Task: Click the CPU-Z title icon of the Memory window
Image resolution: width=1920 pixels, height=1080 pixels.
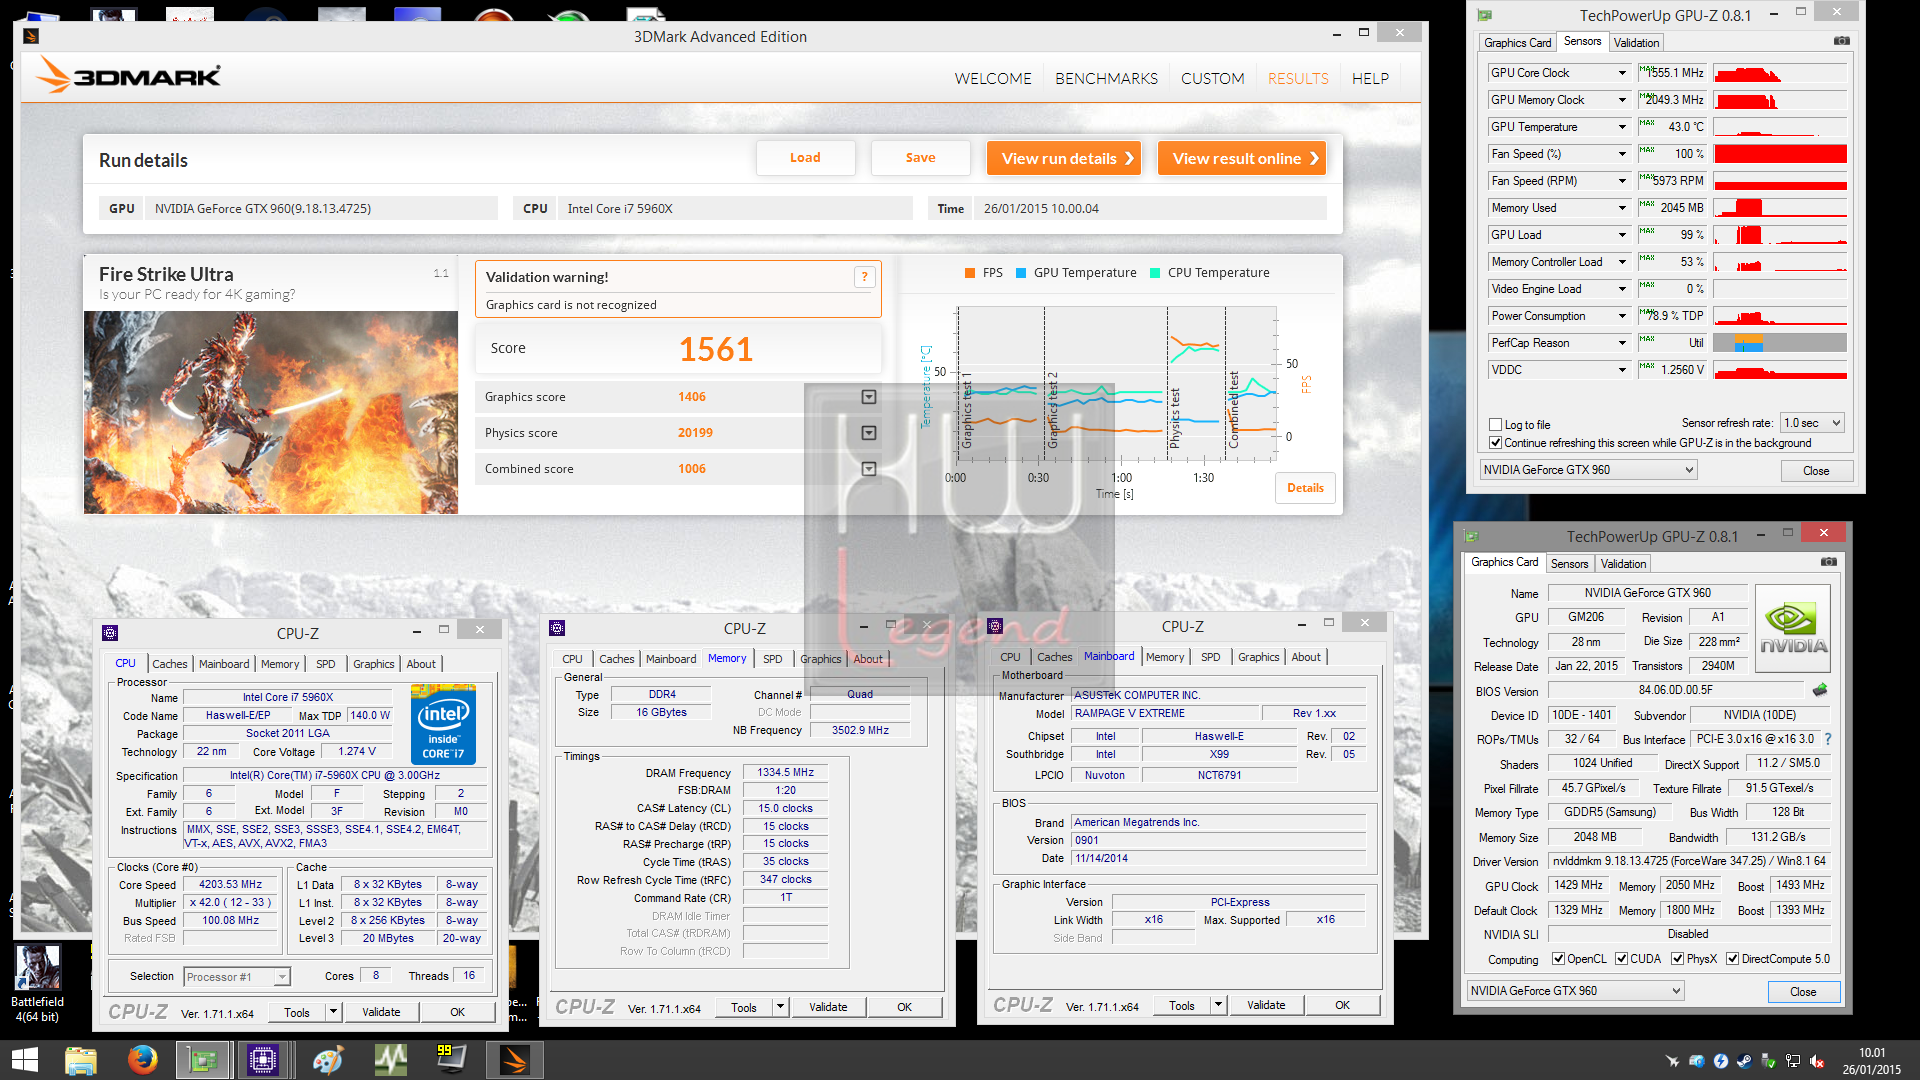Action: pos(557,628)
